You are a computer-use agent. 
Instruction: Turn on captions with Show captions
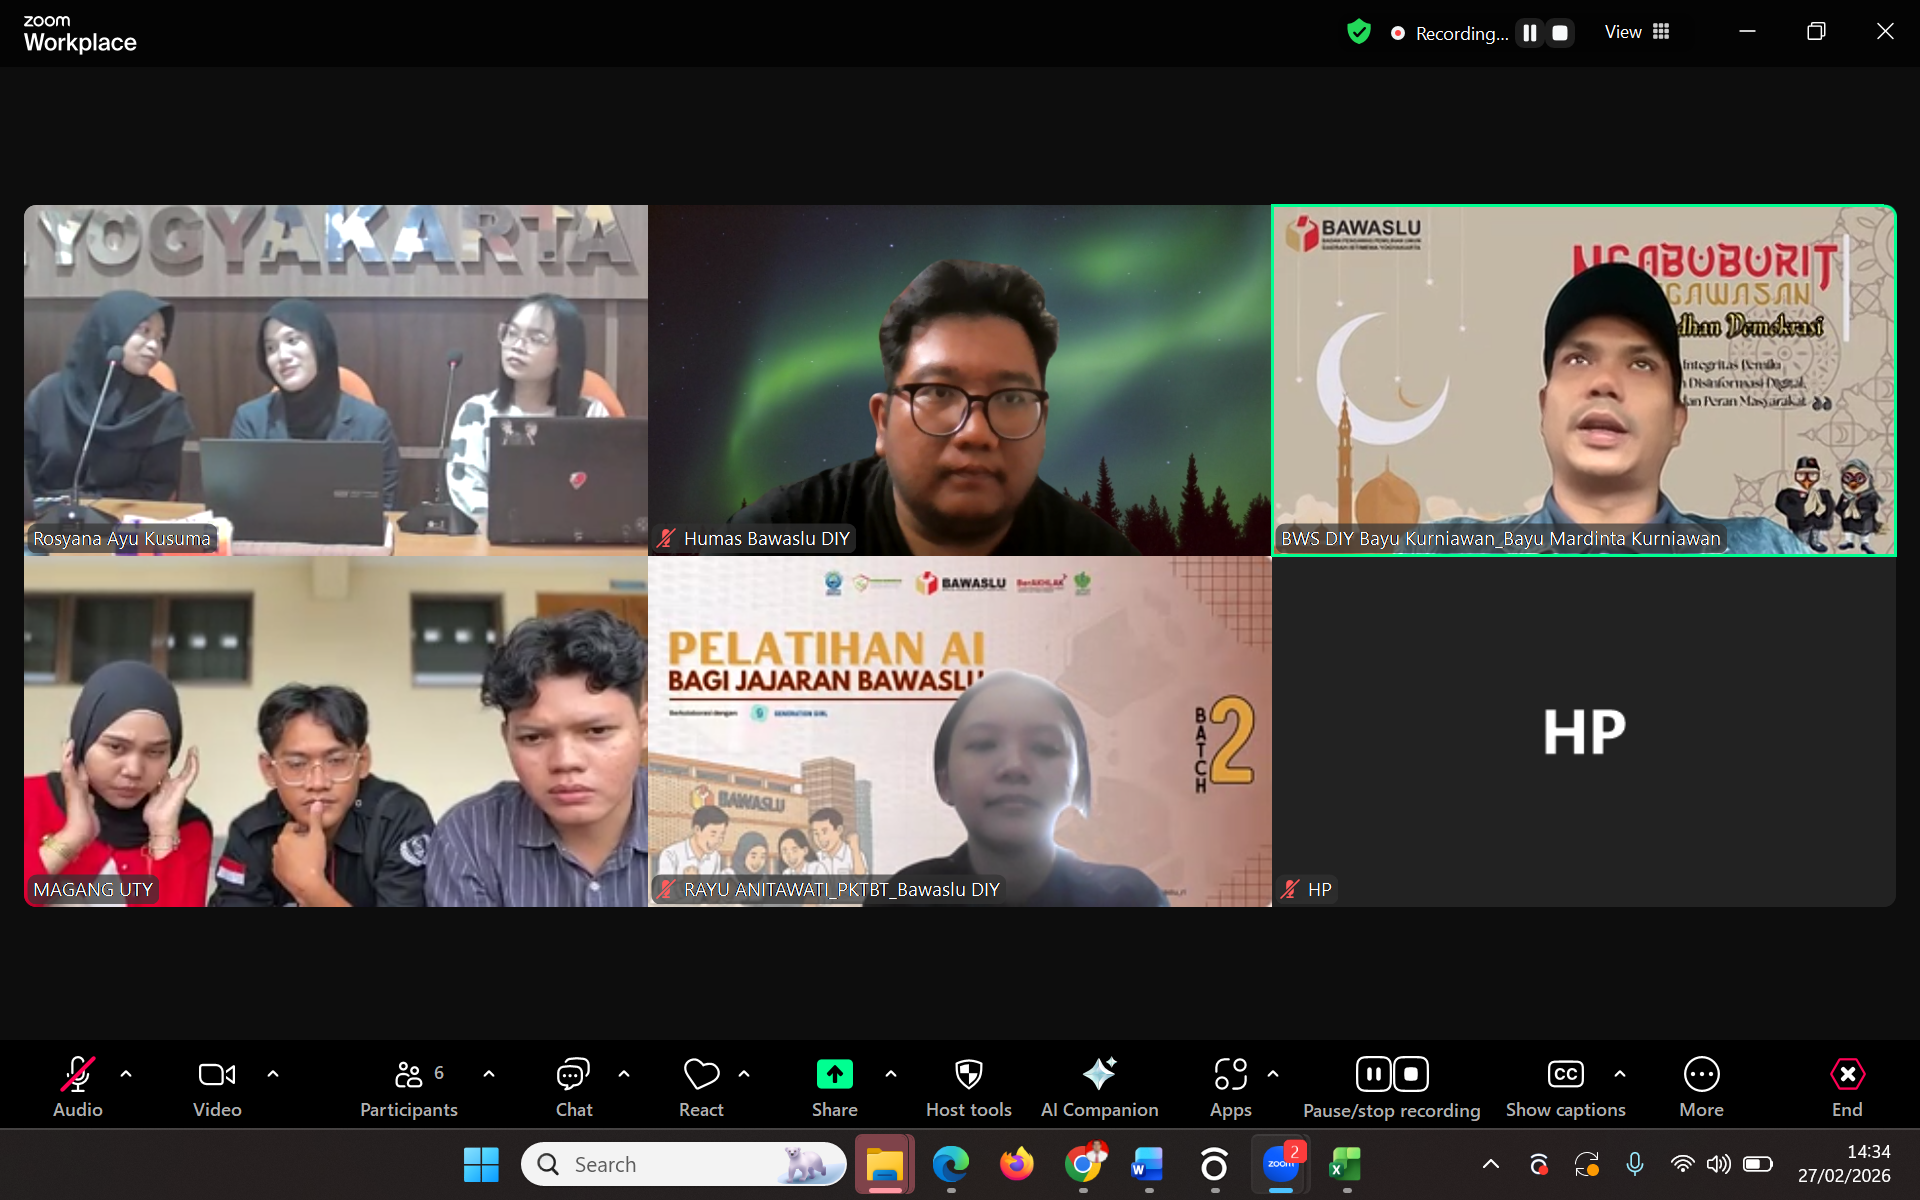pyautogui.click(x=1566, y=1087)
